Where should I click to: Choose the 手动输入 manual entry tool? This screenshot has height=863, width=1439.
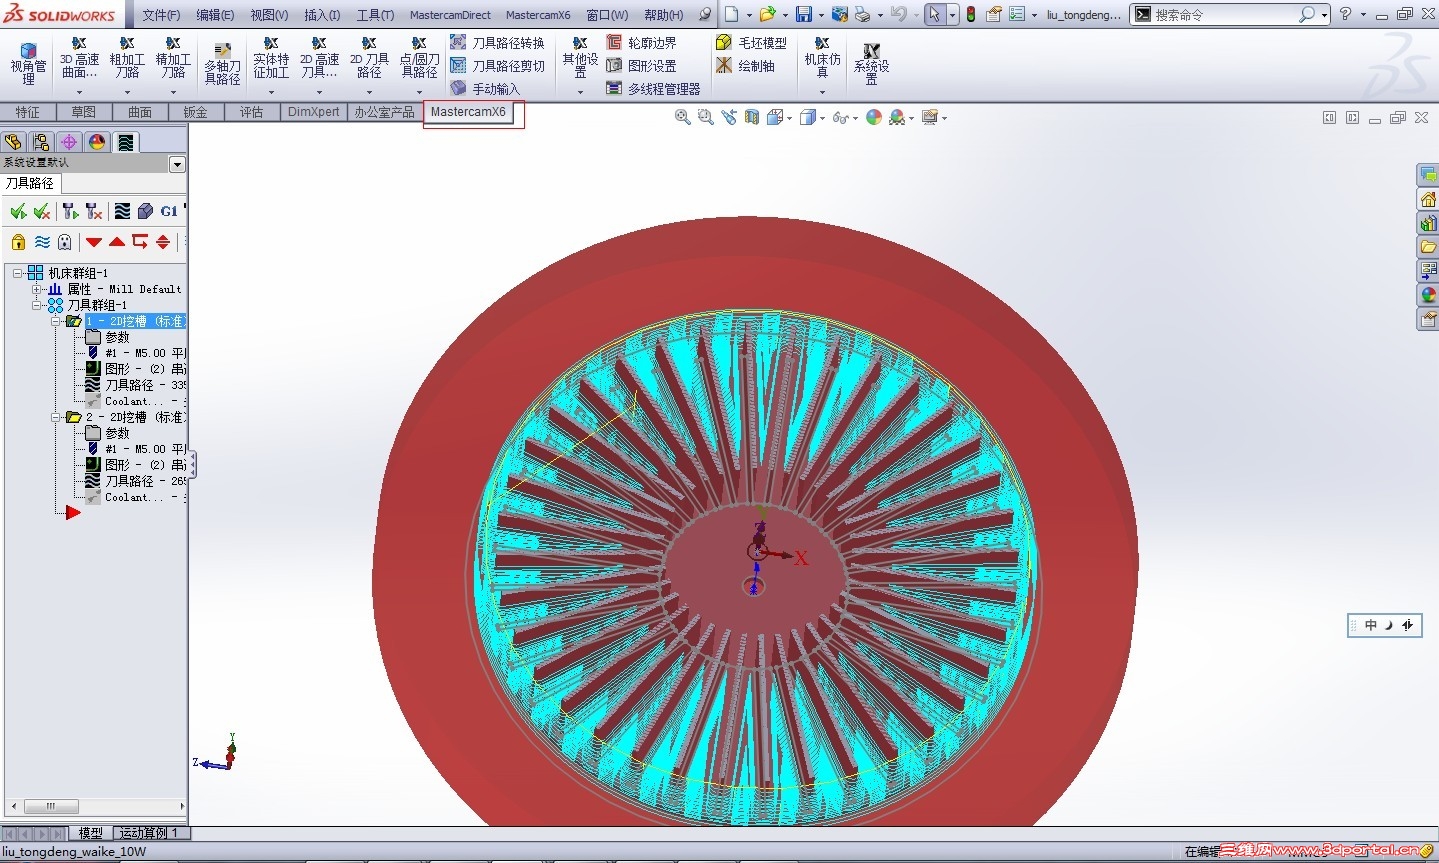tap(485, 88)
